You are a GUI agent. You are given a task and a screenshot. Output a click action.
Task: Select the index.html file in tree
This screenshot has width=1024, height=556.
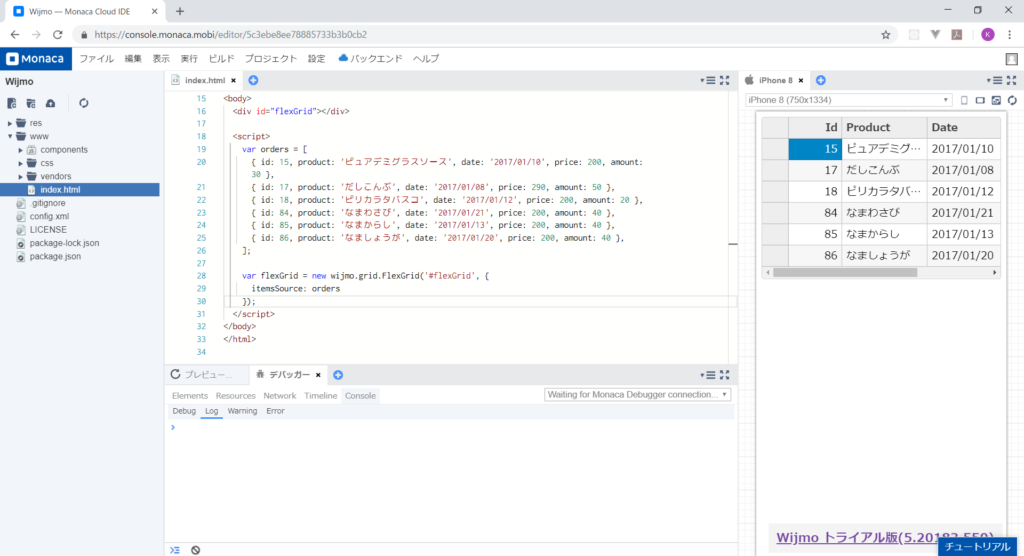(80, 189)
